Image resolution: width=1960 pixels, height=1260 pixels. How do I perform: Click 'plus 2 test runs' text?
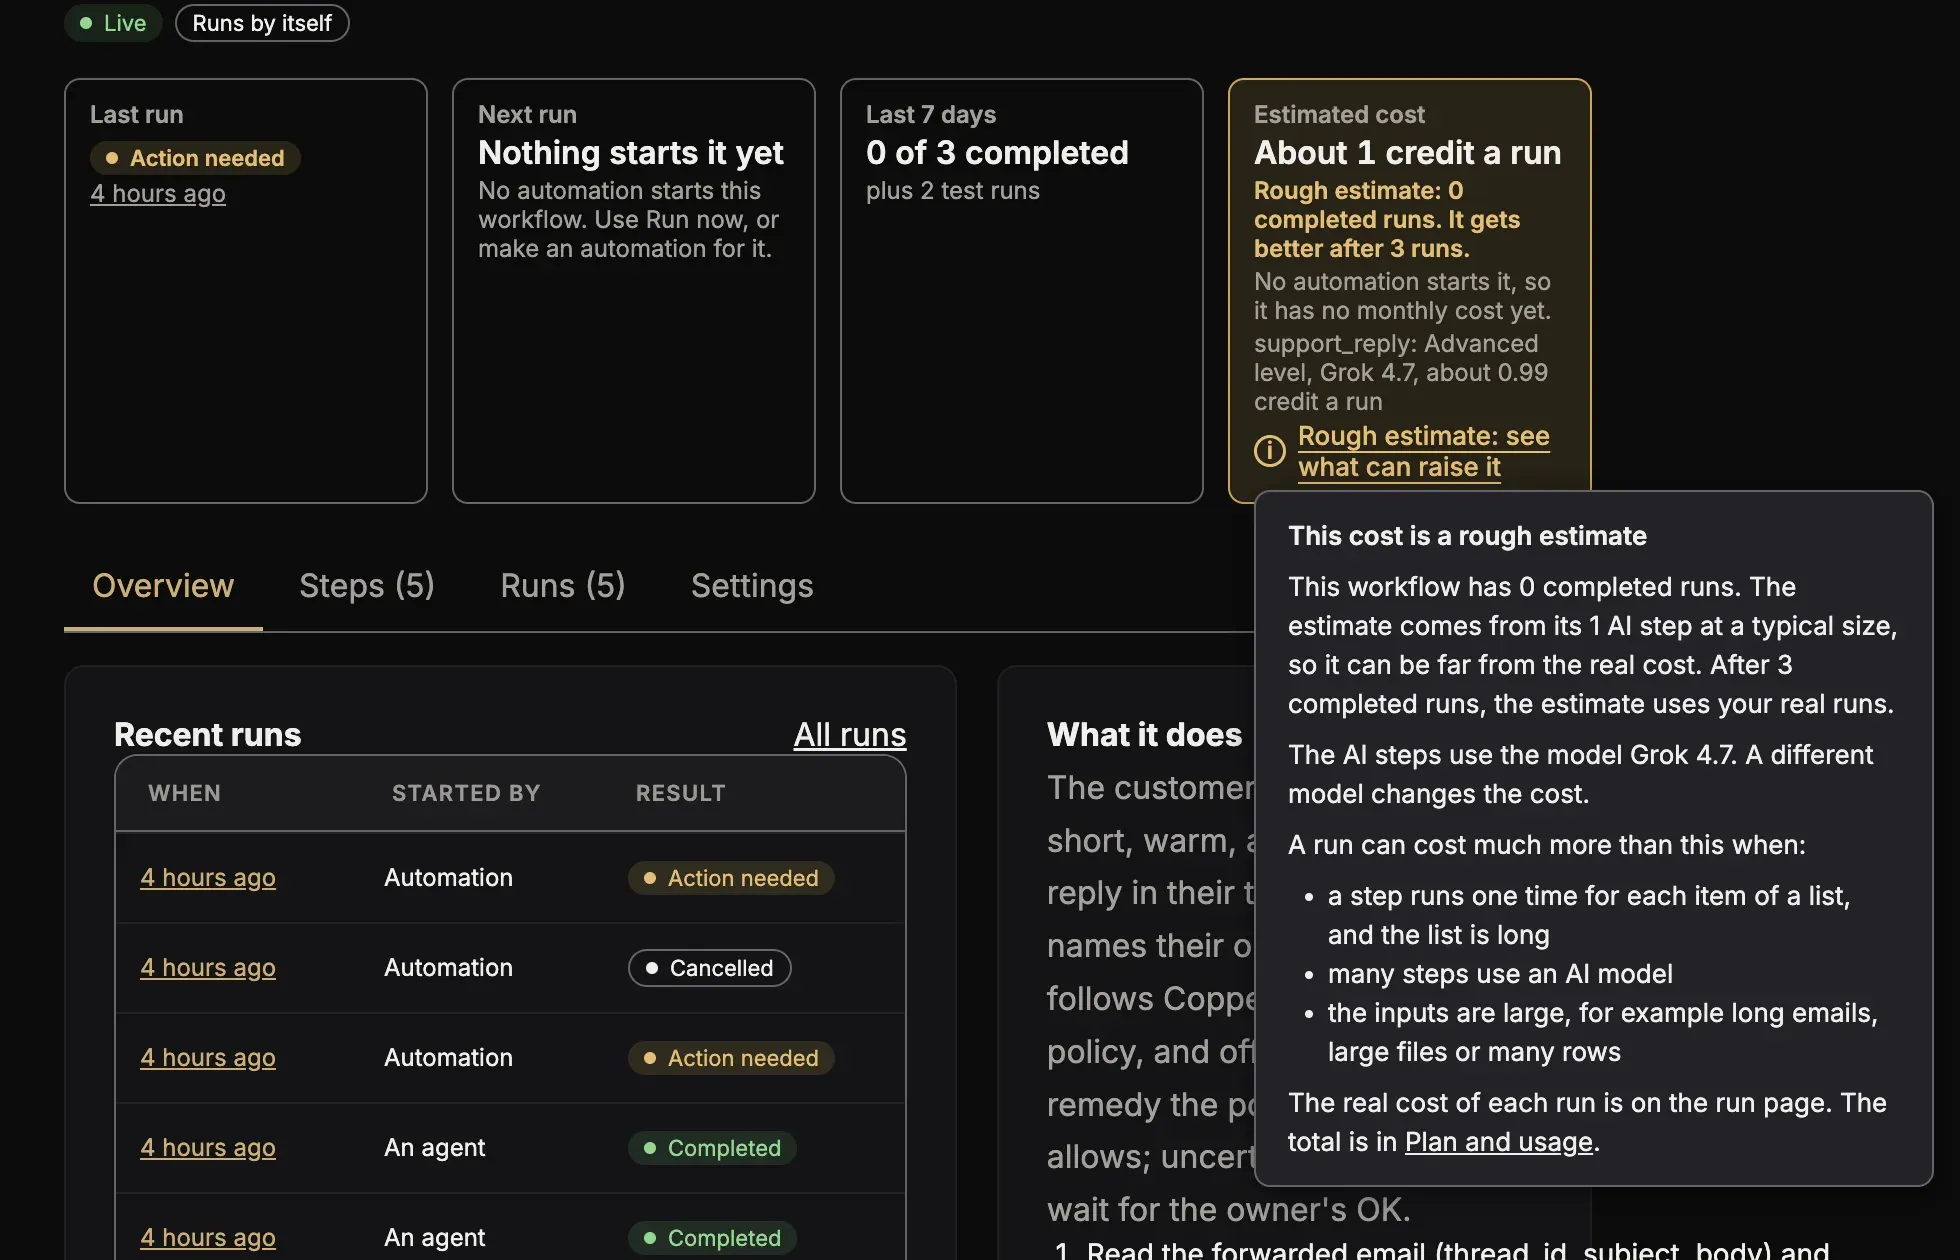pyautogui.click(x=953, y=191)
